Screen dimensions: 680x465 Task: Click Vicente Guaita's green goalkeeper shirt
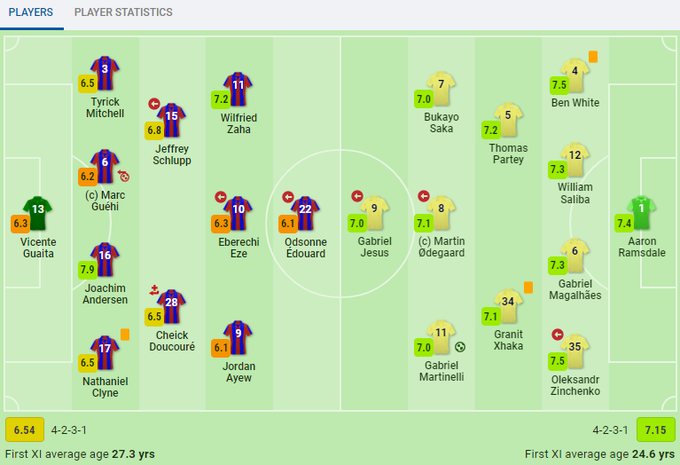pos(38,210)
